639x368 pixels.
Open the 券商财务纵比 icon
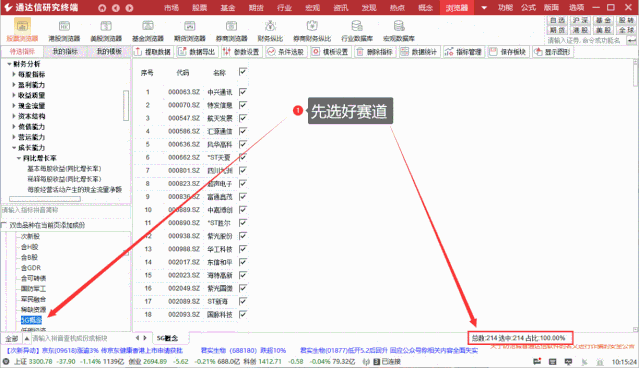(312, 31)
